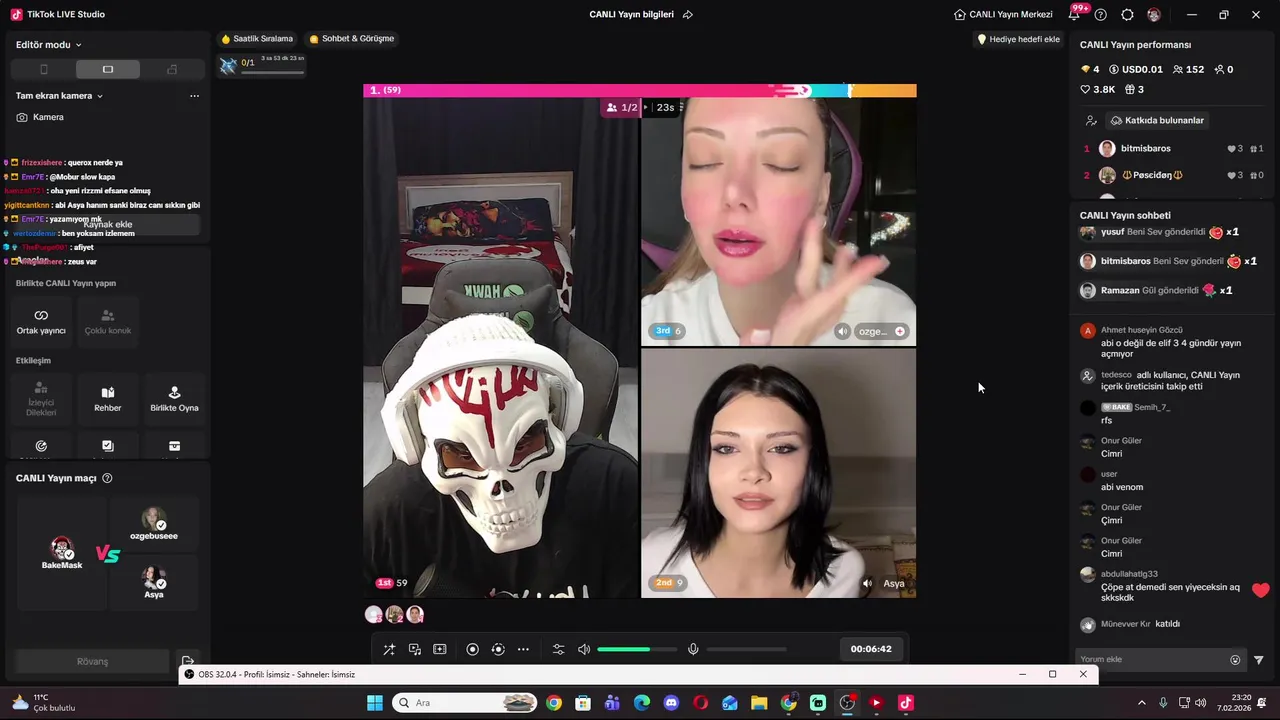
Task: Toggle the microphone in the bottom toolbar
Action: click(x=693, y=649)
